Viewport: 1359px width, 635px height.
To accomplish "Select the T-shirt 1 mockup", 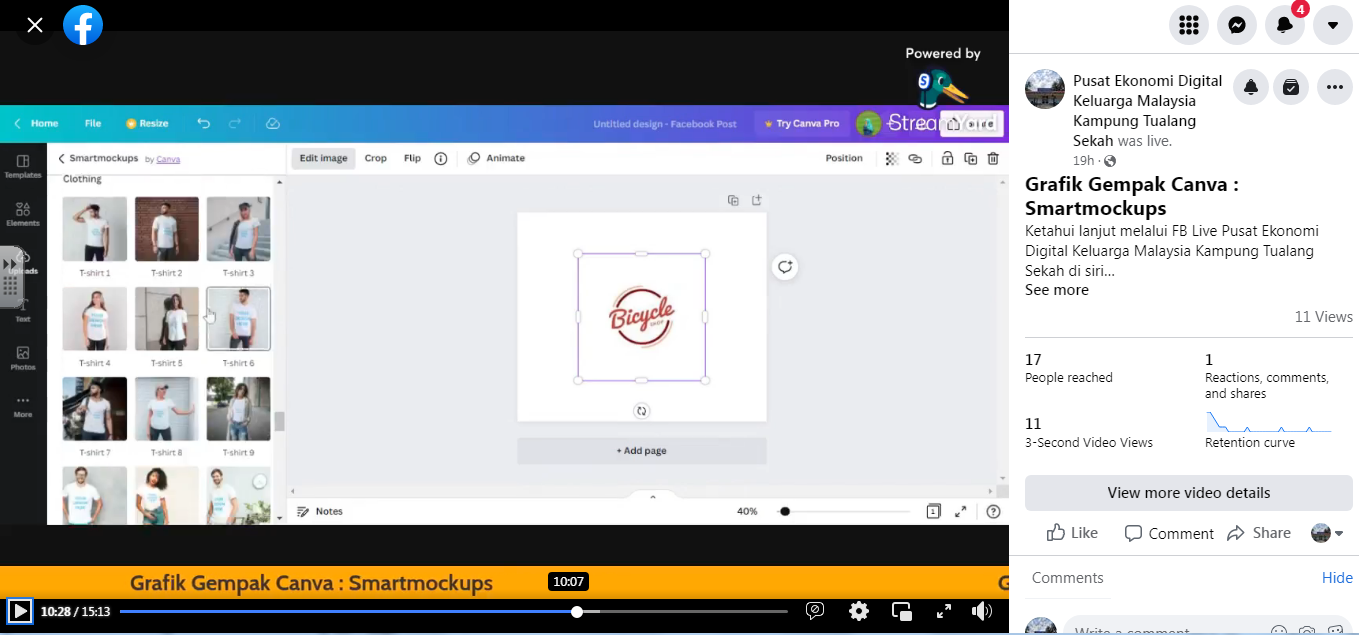I will [x=95, y=229].
